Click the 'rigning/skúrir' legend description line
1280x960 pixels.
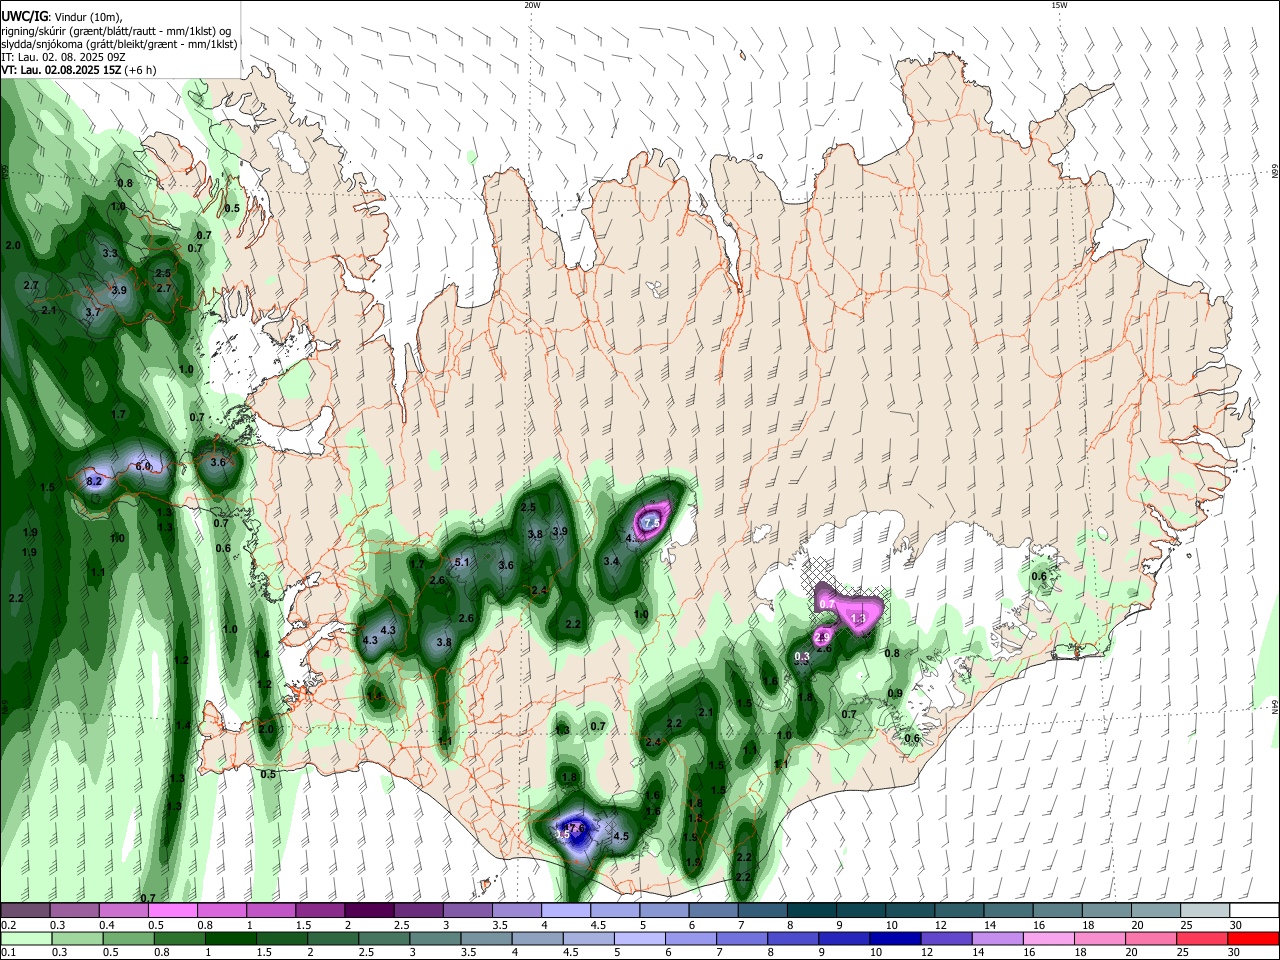[116, 30]
